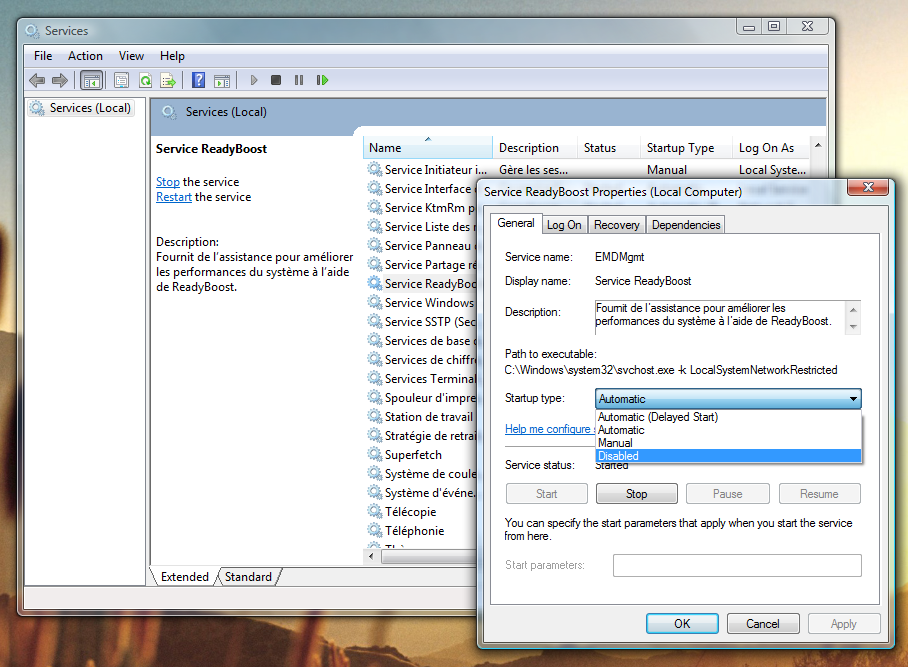
Task: Sort by the Log On As column header
Action: coord(770,148)
